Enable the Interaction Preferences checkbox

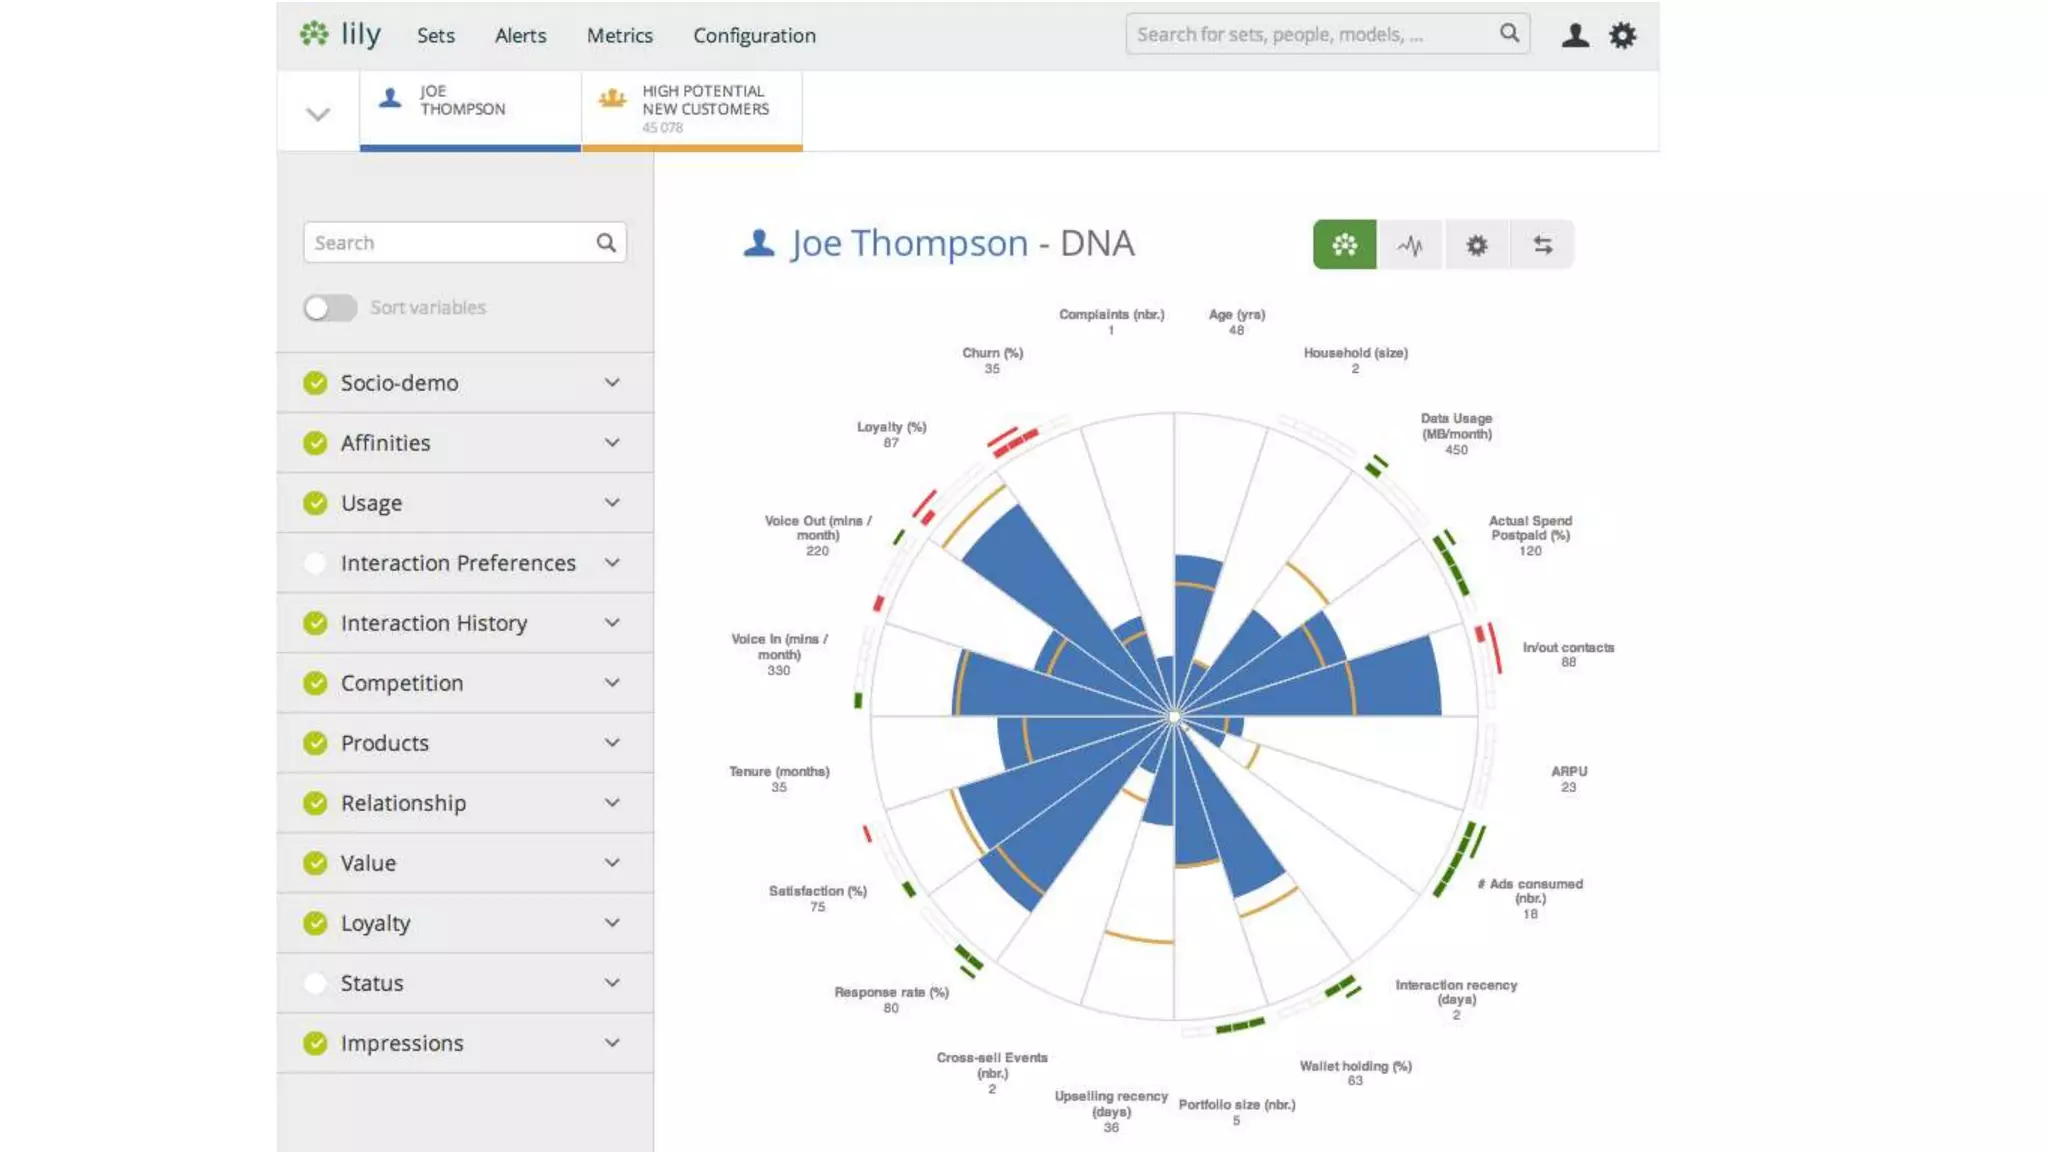tap(315, 563)
